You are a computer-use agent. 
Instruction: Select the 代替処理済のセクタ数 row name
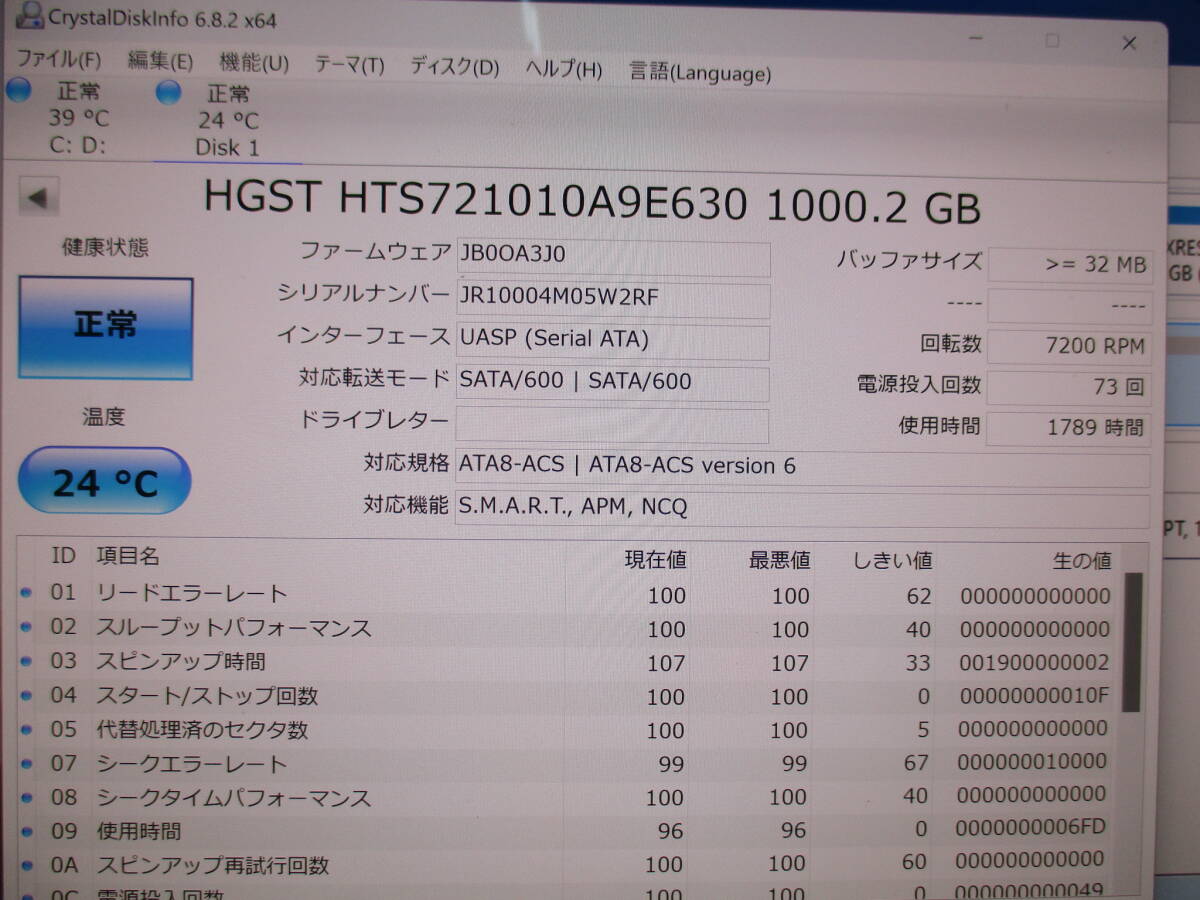tap(201, 730)
